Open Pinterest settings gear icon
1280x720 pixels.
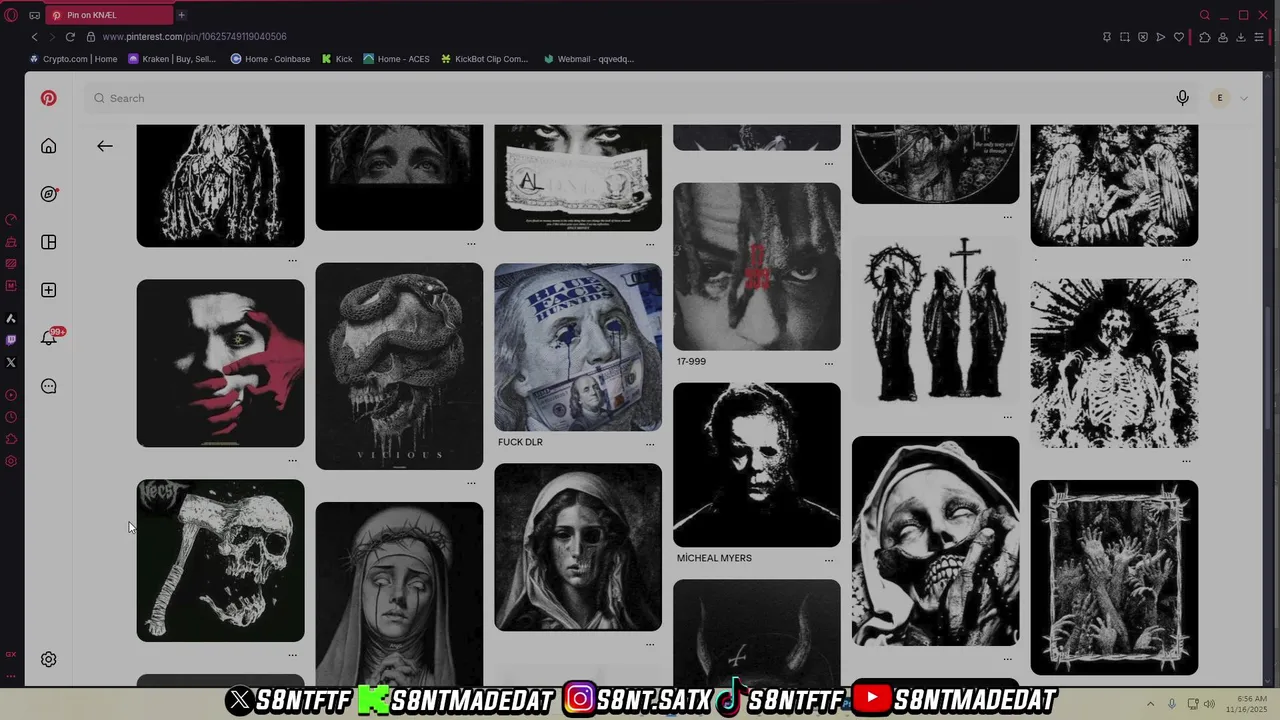click(x=48, y=659)
